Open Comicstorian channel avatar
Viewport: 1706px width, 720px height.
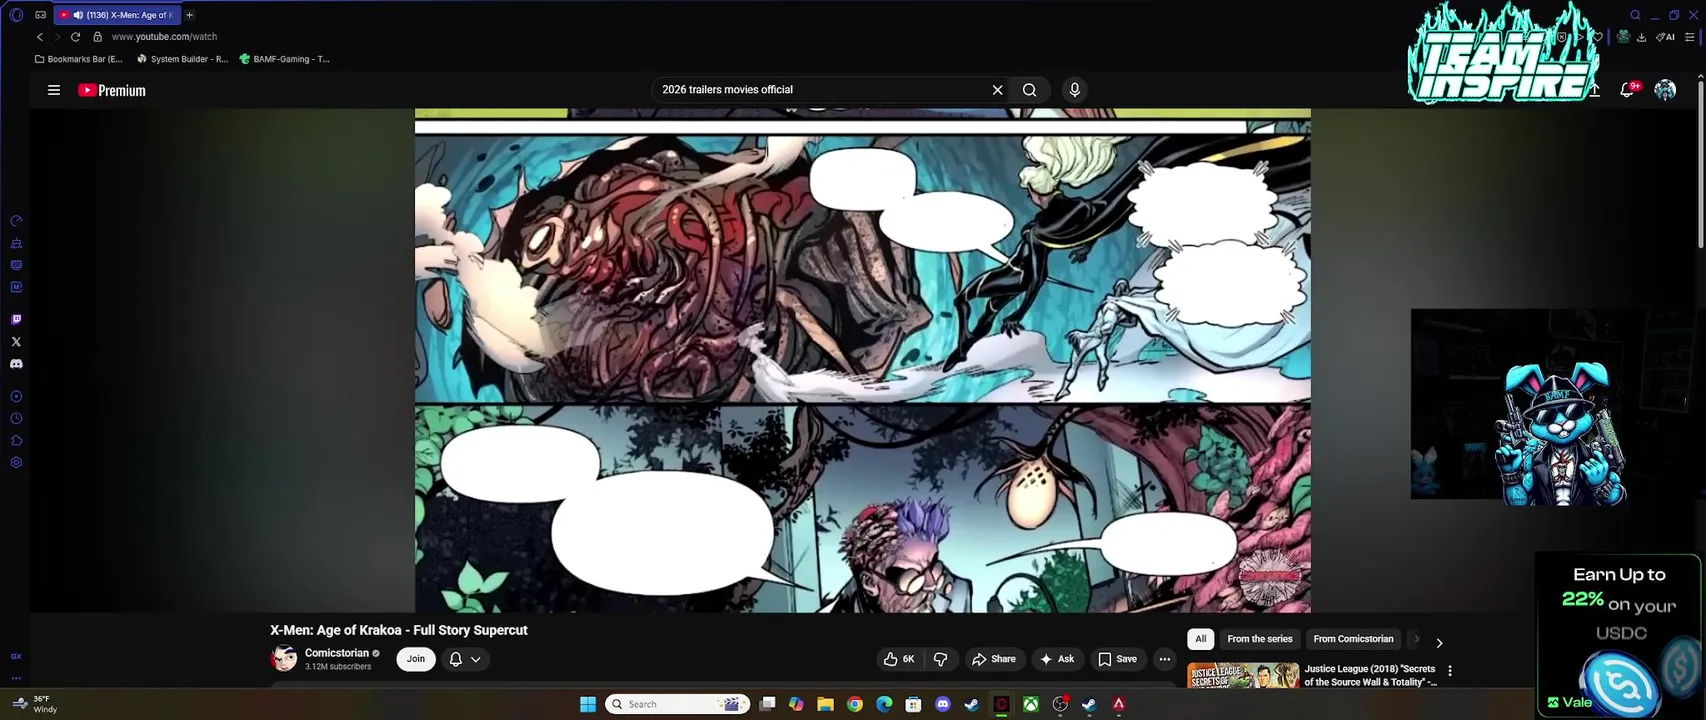(x=284, y=659)
